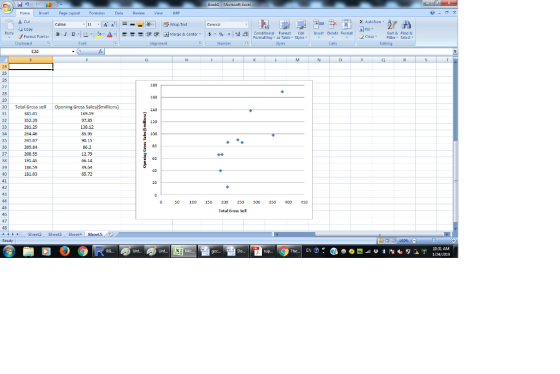Click the Format cells icon

click(346, 25)
